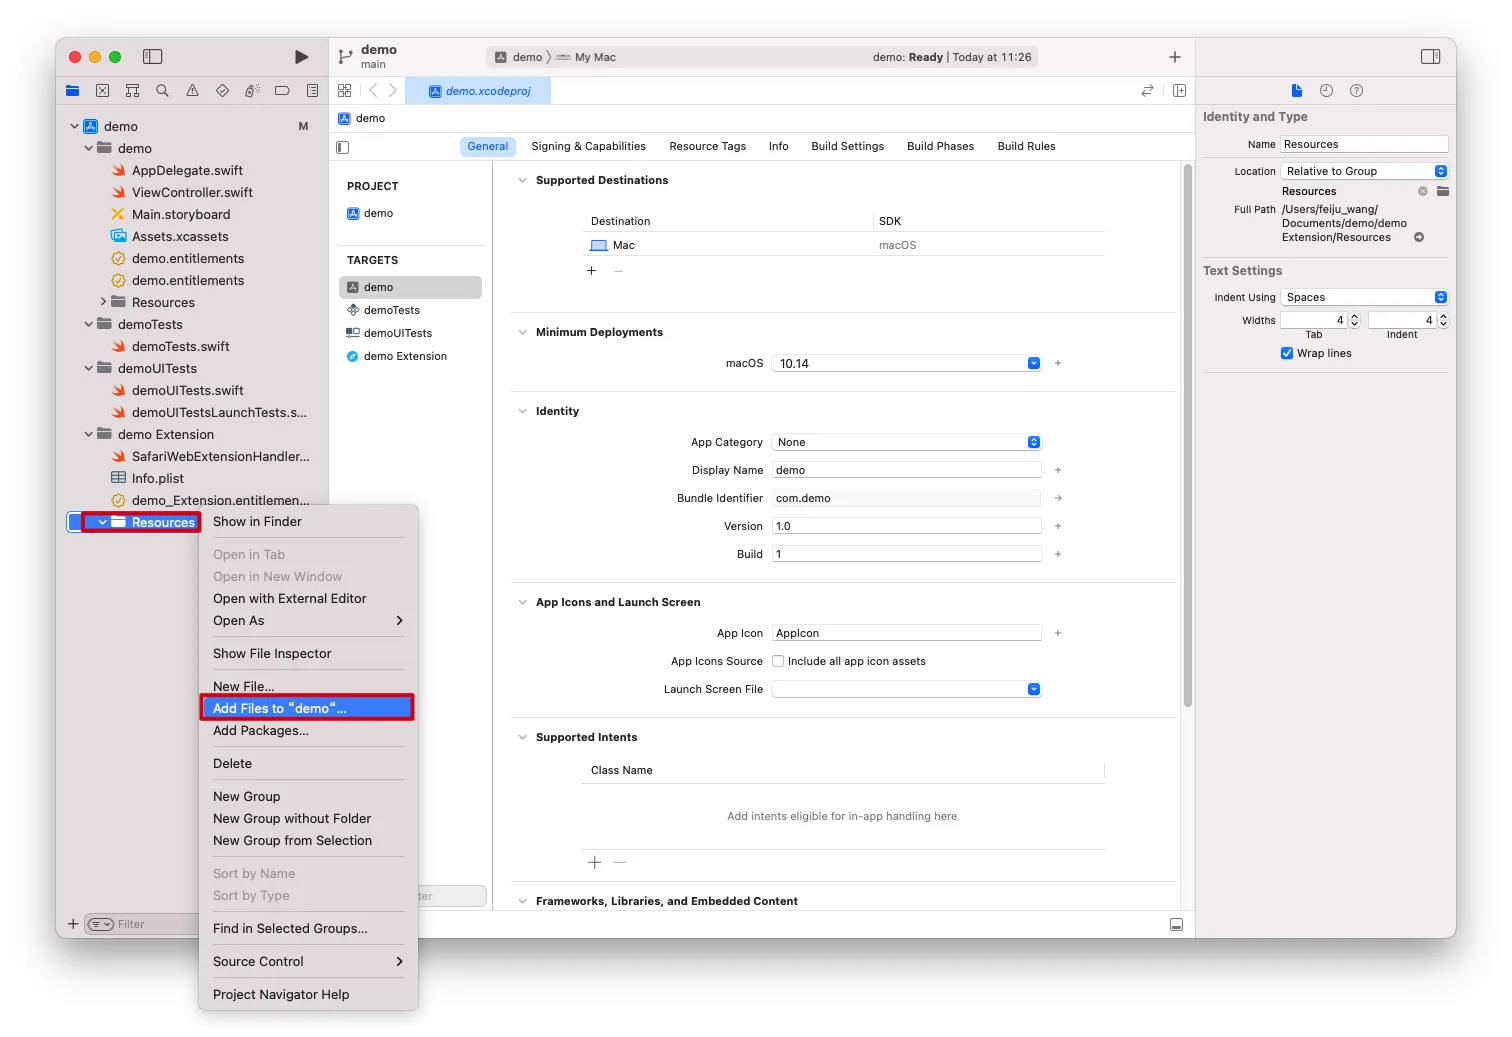Screen dimensions: 1512x1037
Task: Go back in editor history
Action: point(373,91)
